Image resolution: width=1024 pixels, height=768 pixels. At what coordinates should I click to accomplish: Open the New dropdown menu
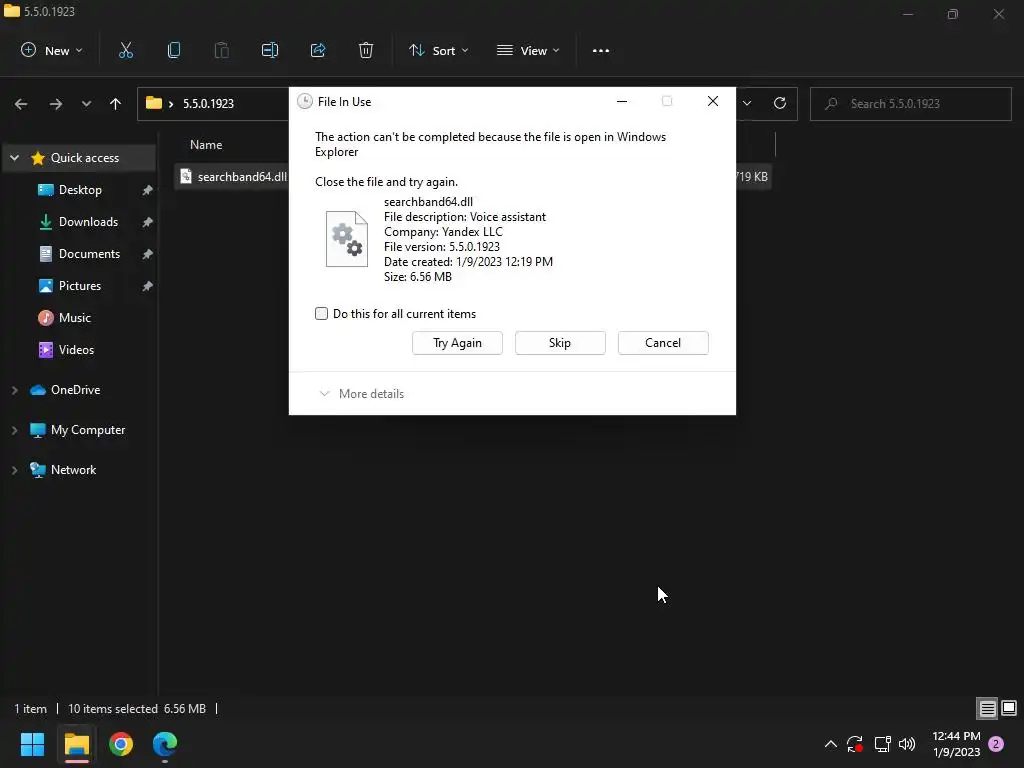[52, 50]
